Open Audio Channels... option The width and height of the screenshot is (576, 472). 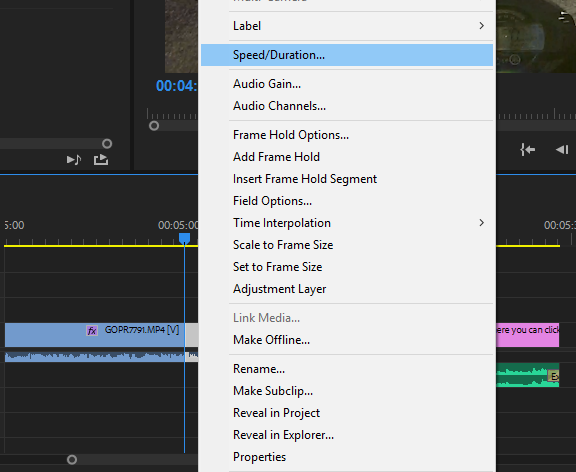(x=347, y=106)
